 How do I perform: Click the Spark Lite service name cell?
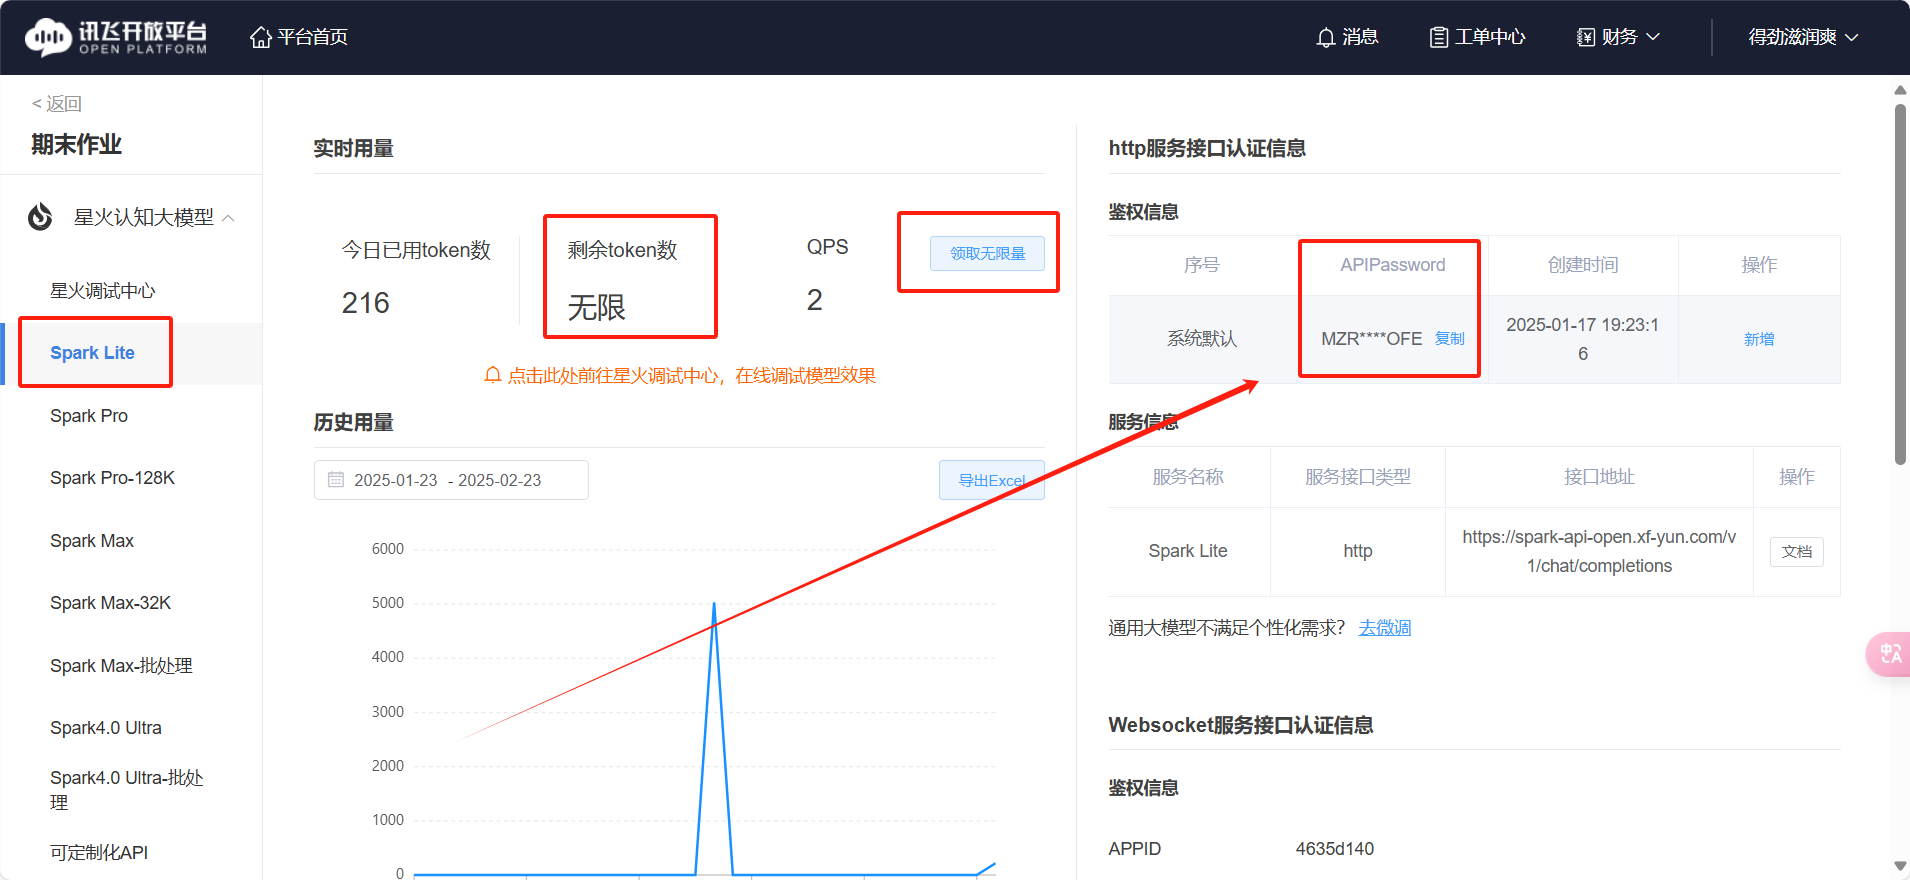tap(1188, 551)
